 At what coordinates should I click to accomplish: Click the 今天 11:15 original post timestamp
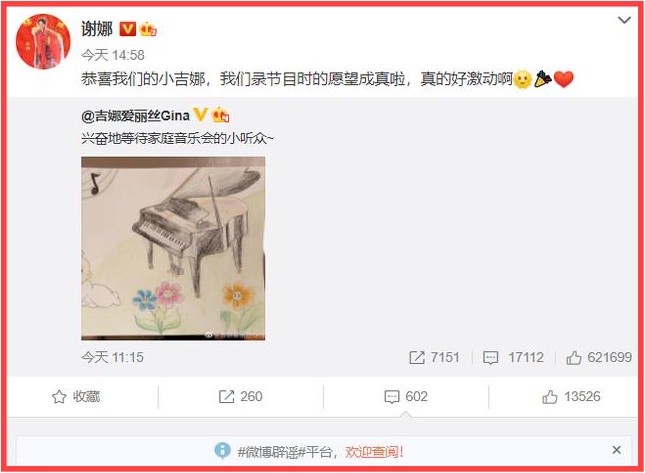[112, 357]
